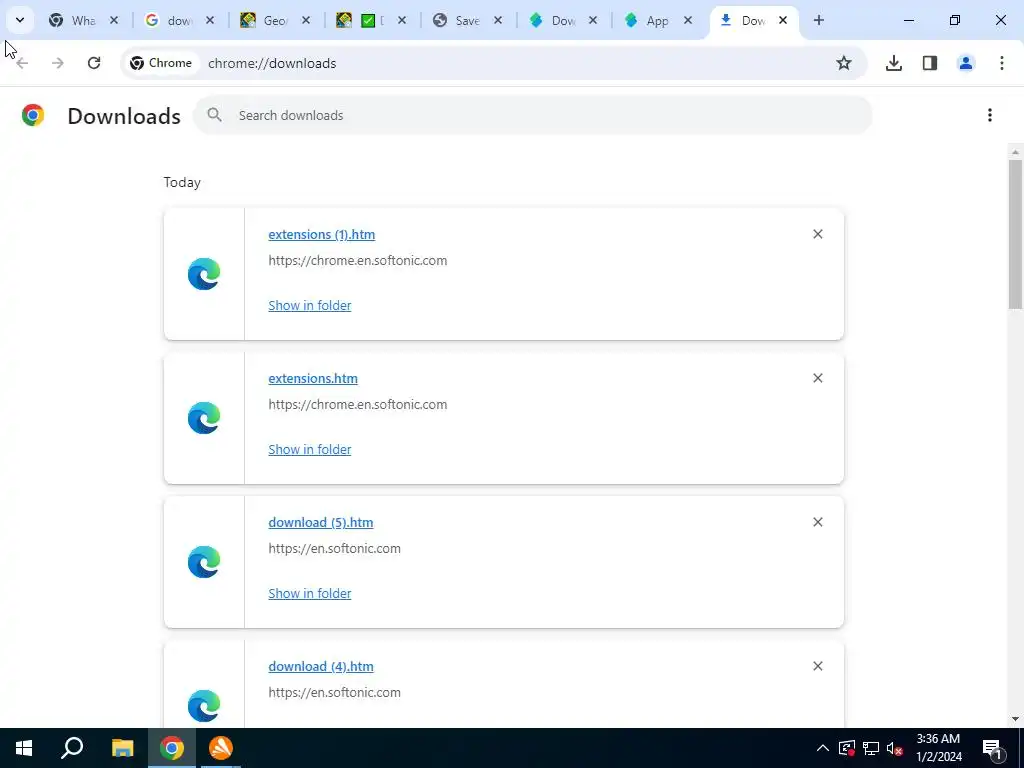The height and width of the screenshot is (768, 1024).
Task: Toggle the side panel icon
Action: click(930, 63)
